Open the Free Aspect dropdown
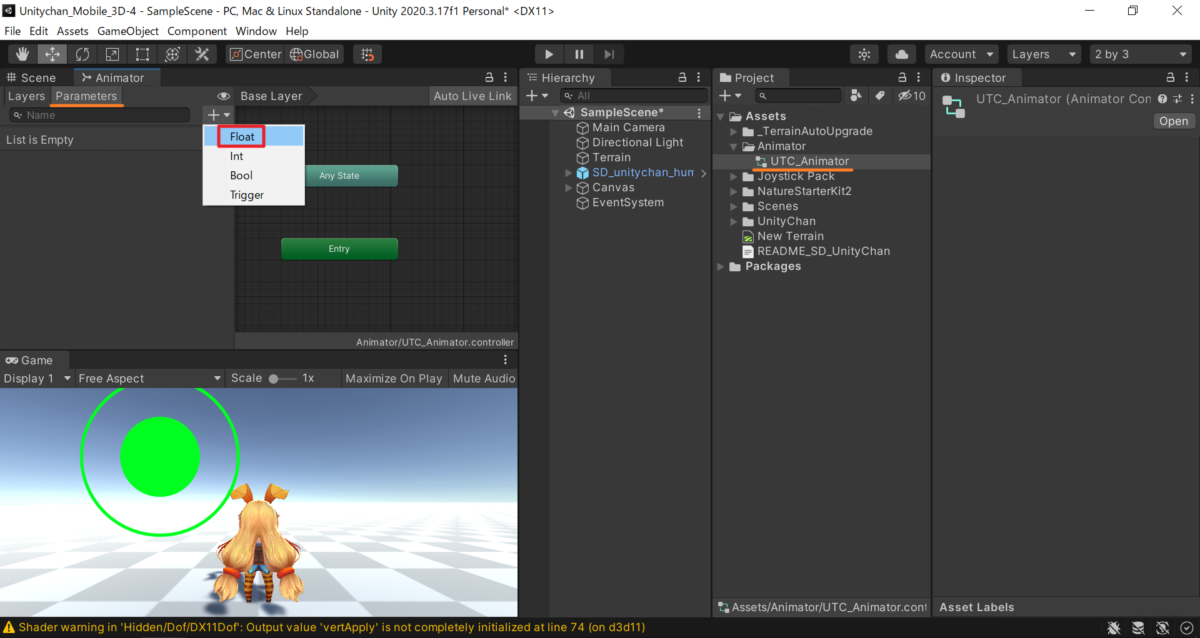 click(x=150, y=378)
